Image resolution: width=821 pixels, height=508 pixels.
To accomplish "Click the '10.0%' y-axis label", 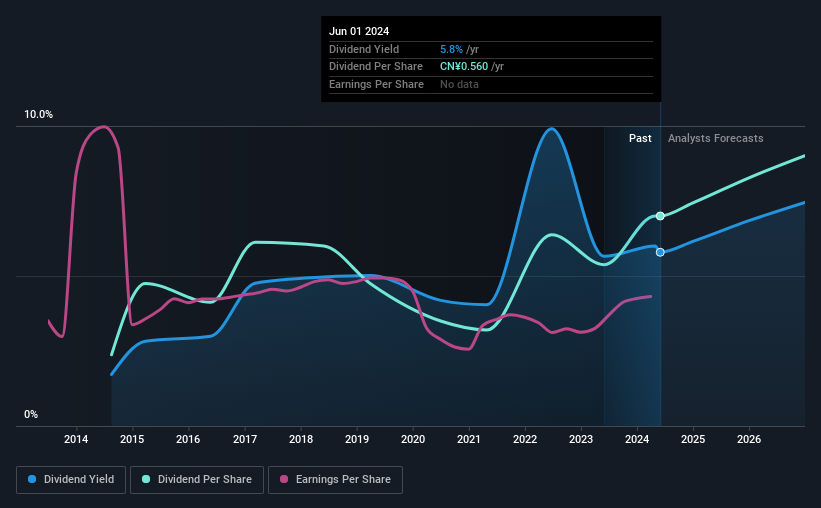I will click(x=38, y=115).
